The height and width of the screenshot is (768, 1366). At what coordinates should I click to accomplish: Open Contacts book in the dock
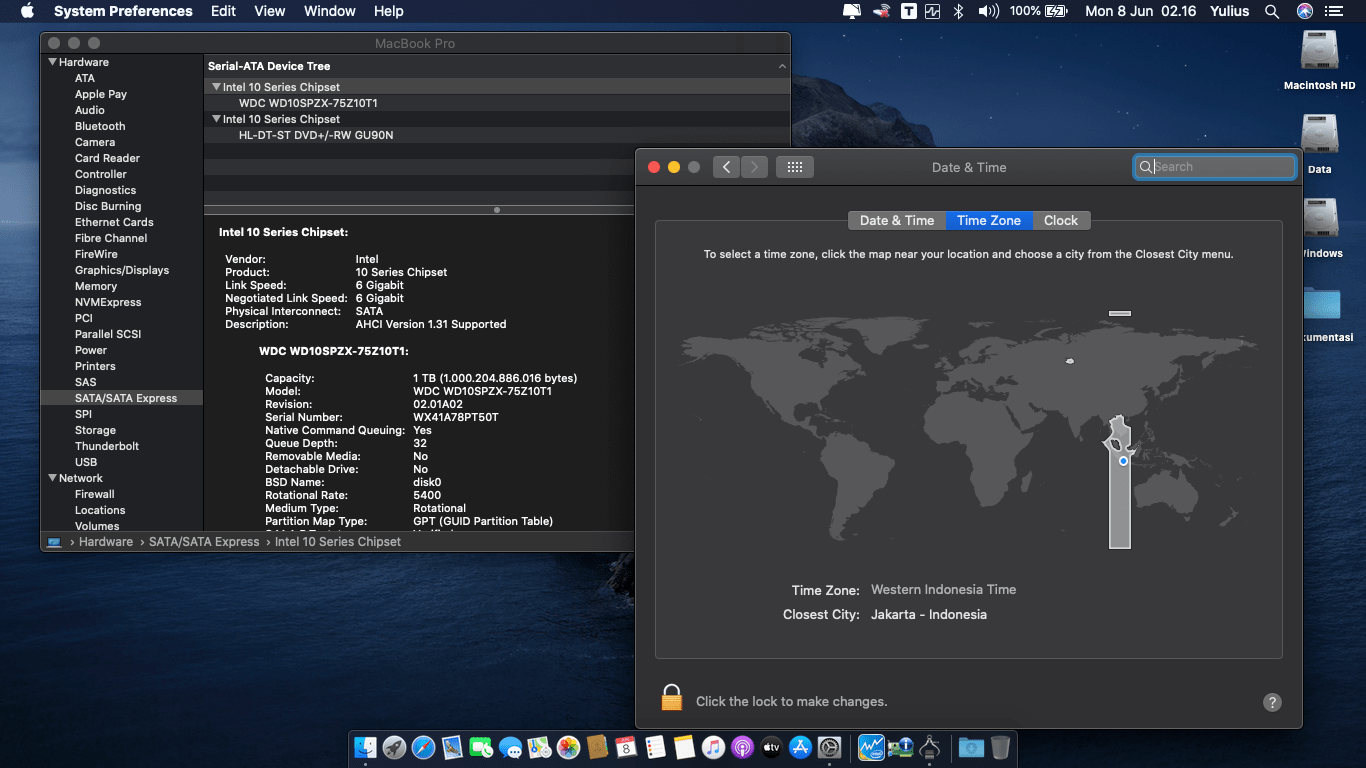pyautogui.click(x=598, y=747)
